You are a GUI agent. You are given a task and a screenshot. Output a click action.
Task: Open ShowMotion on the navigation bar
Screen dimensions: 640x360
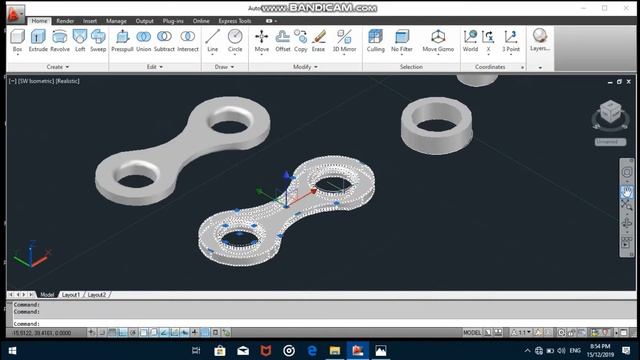coord(626,242)
